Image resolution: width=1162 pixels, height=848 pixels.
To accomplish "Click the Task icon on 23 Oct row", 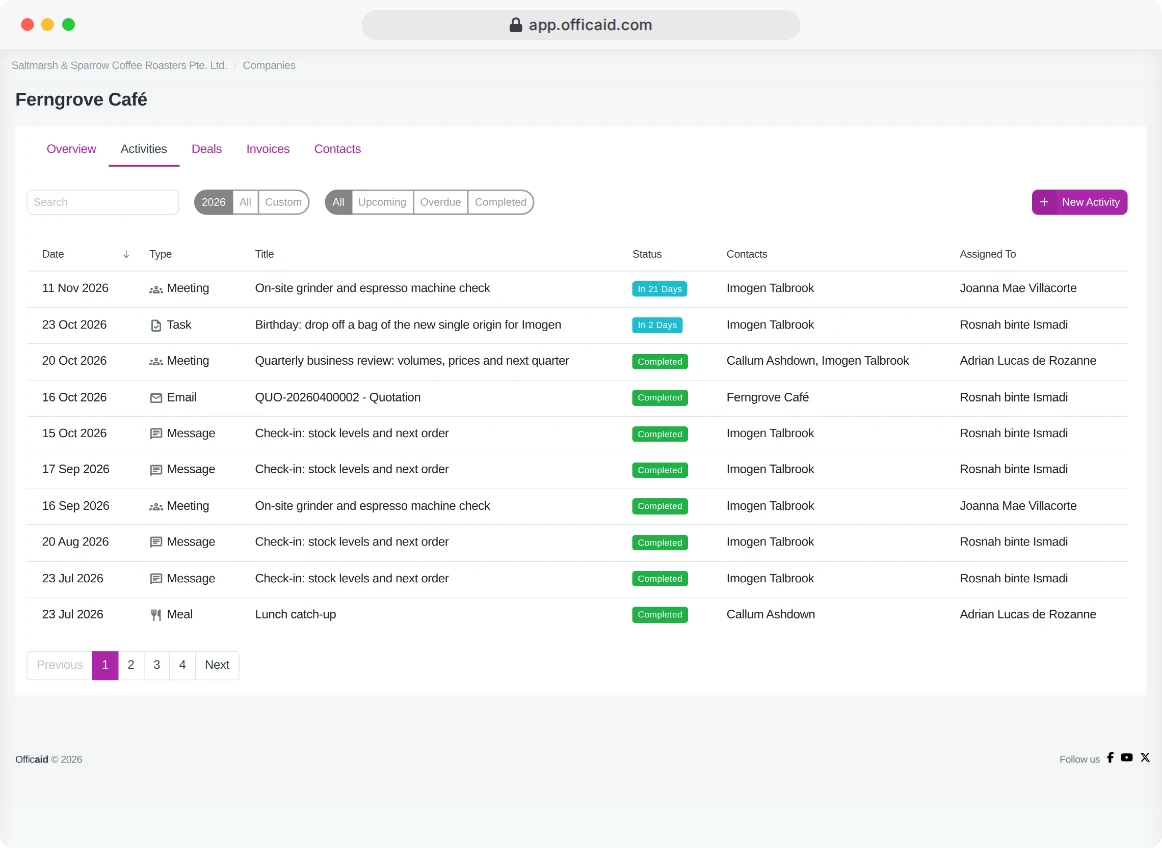I will pyautogui.click(x=156, y=325).
